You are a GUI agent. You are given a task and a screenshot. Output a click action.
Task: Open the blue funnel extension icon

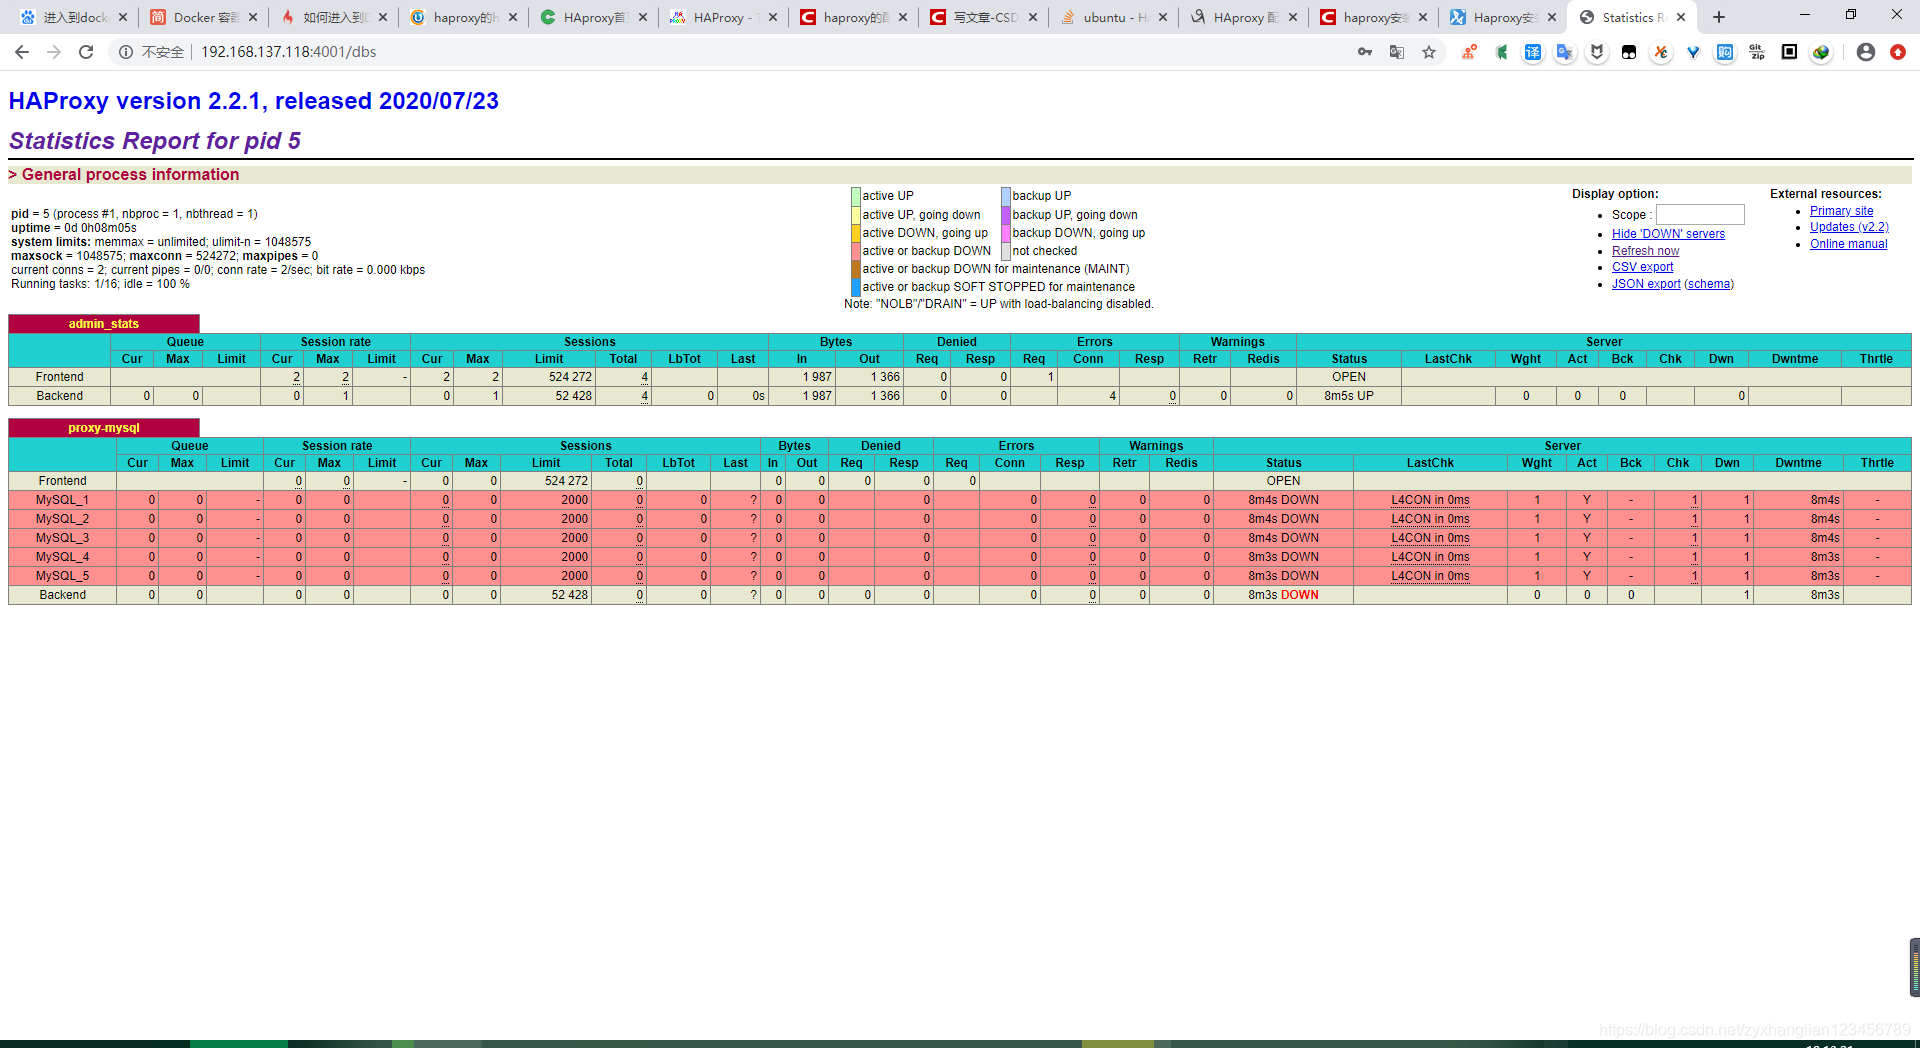(x=1693, y=52)
